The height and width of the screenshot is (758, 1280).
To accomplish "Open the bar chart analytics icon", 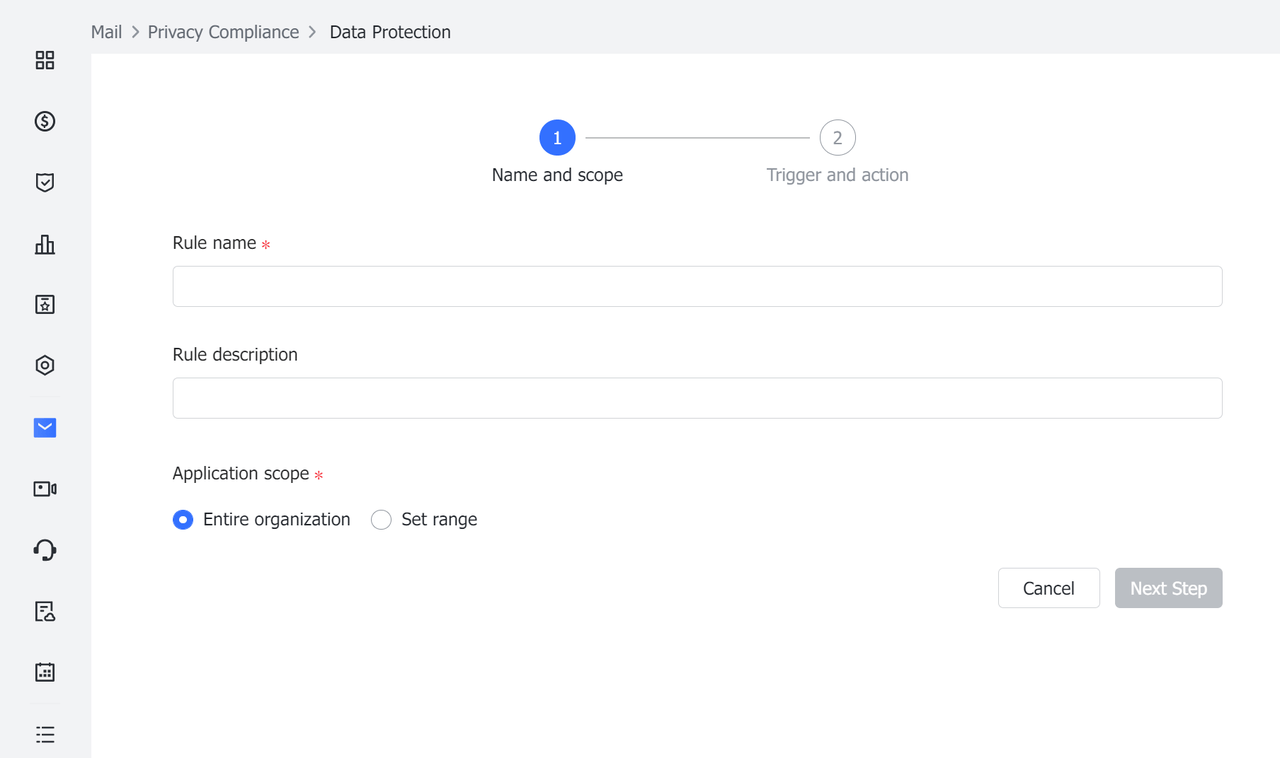I will (x=45, y=244).
